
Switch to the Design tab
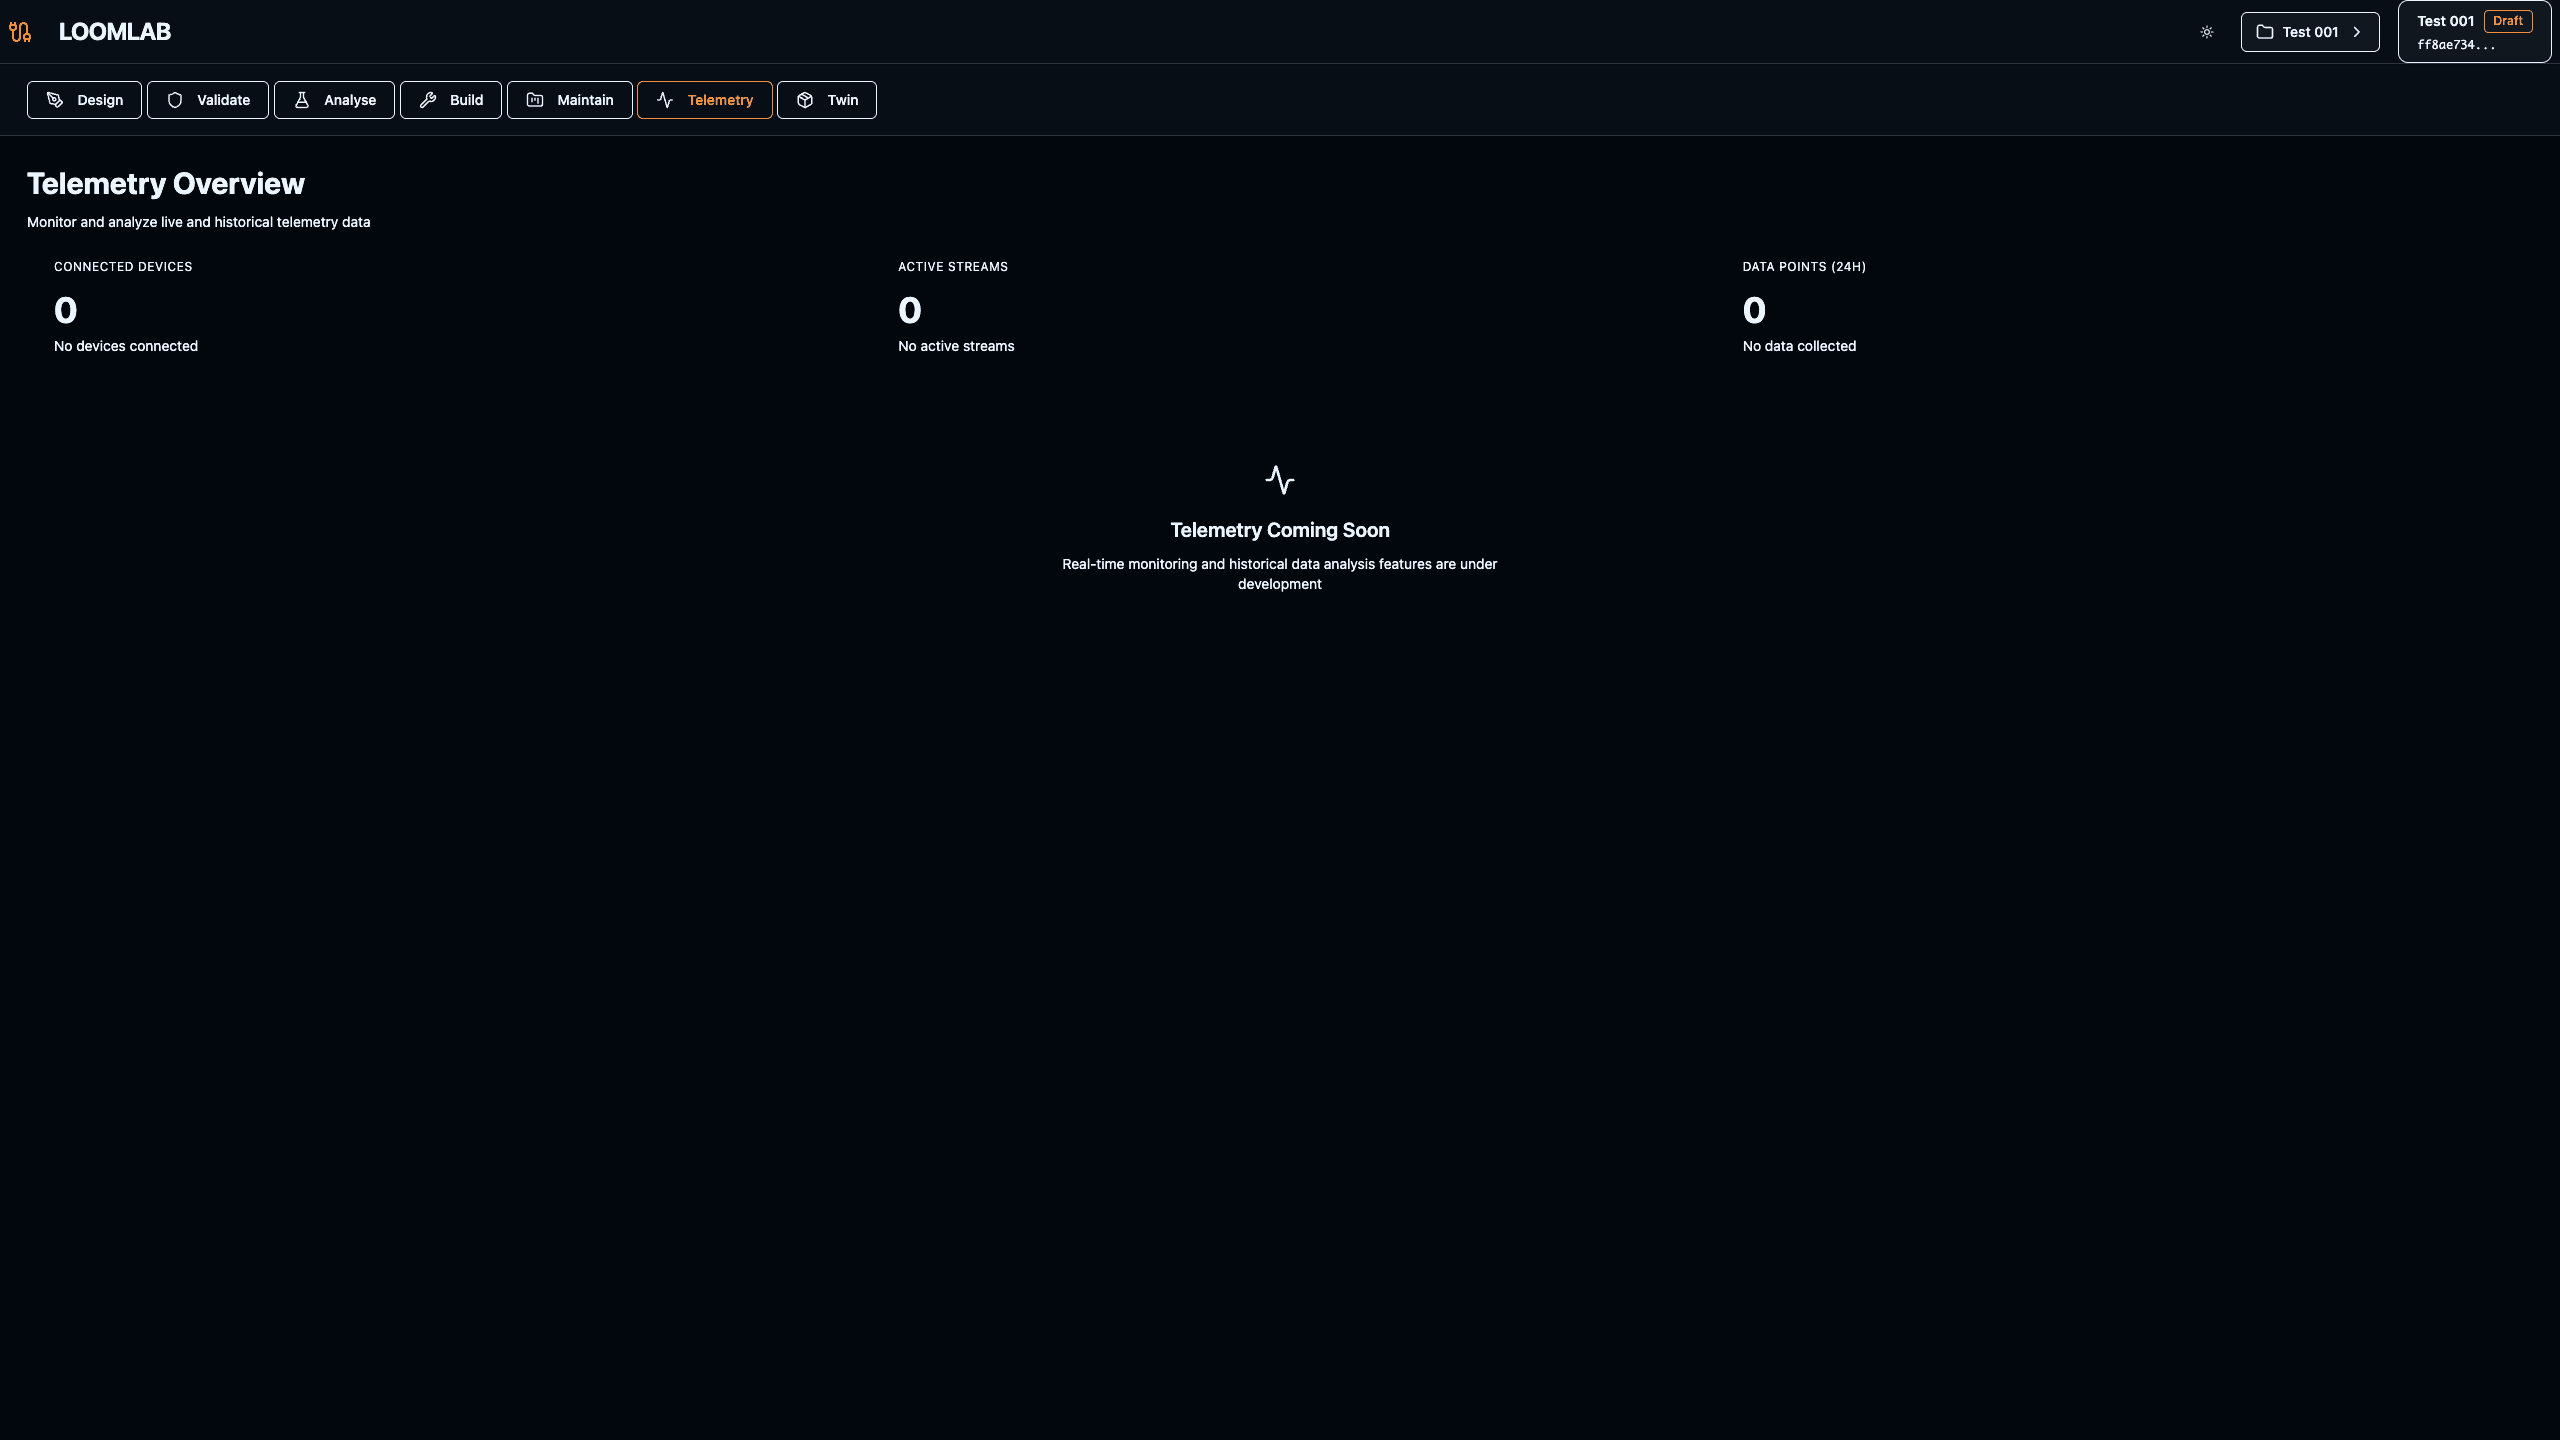click(84, 99)
